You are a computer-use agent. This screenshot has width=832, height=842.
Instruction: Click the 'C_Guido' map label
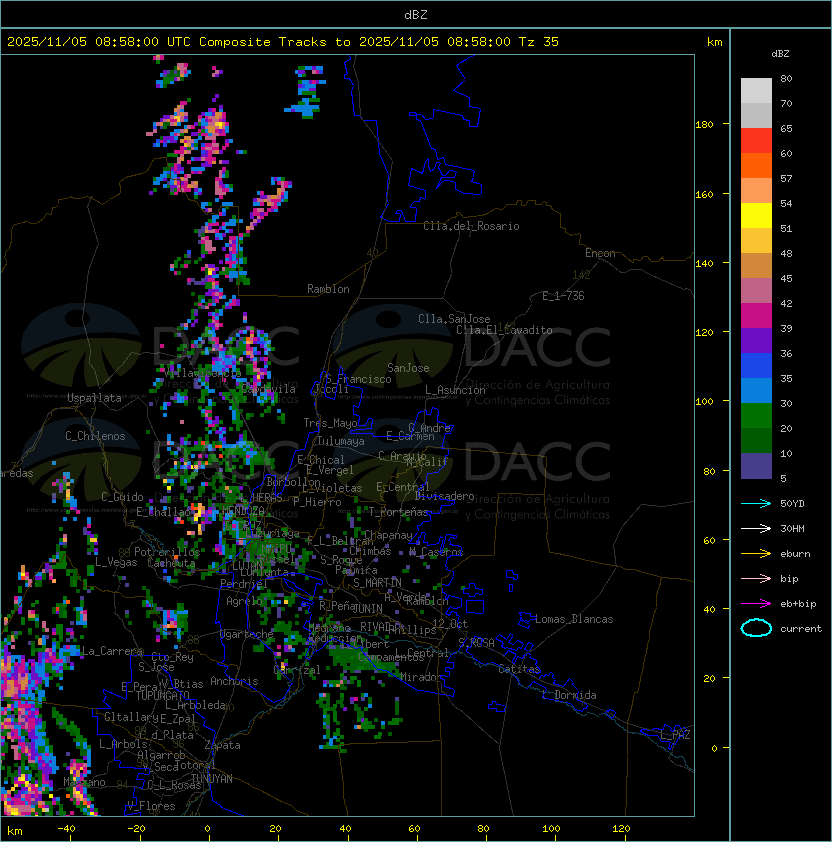pyautogui.click(x=122, y=497)
